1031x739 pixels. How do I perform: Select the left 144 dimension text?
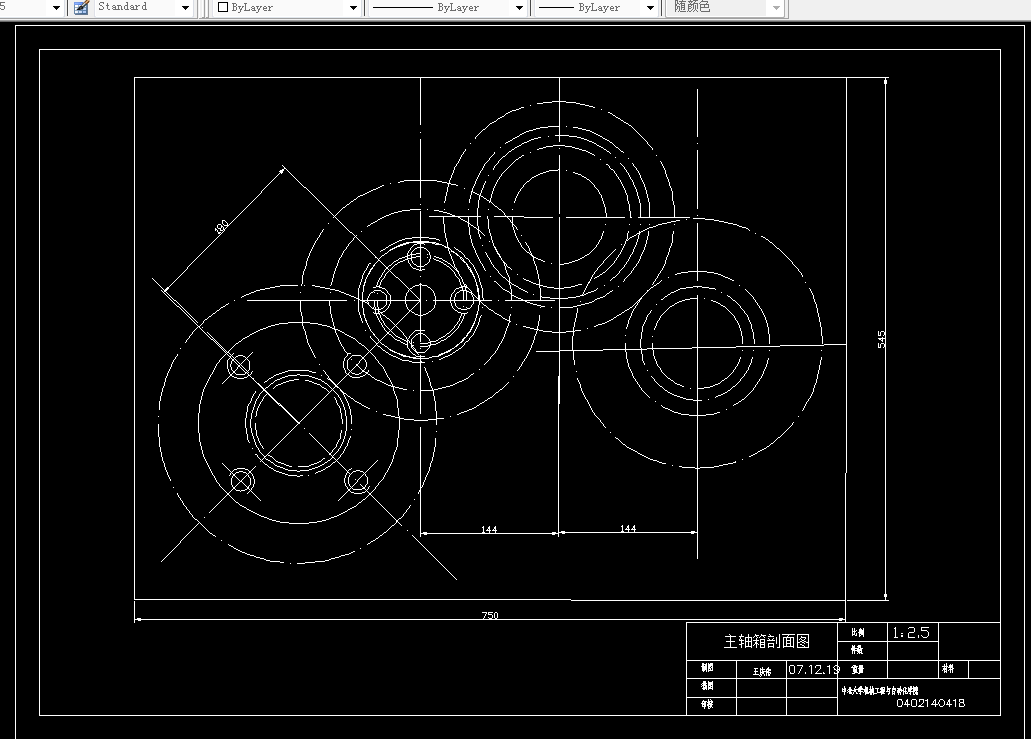(489, 529)
